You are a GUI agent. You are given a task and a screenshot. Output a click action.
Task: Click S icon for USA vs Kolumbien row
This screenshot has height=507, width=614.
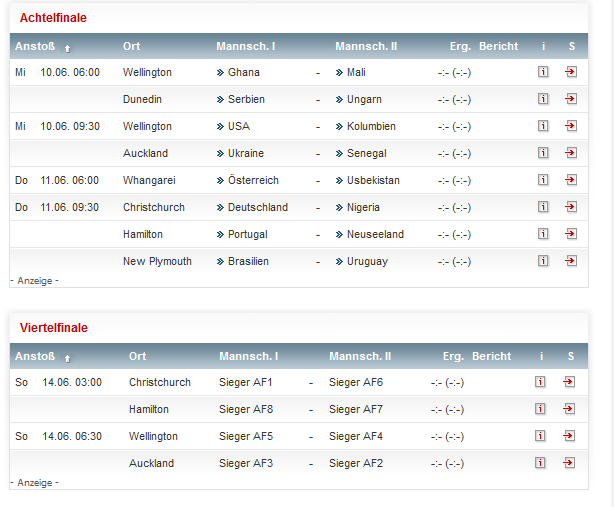pyautogui.click(x=571, y=126)
